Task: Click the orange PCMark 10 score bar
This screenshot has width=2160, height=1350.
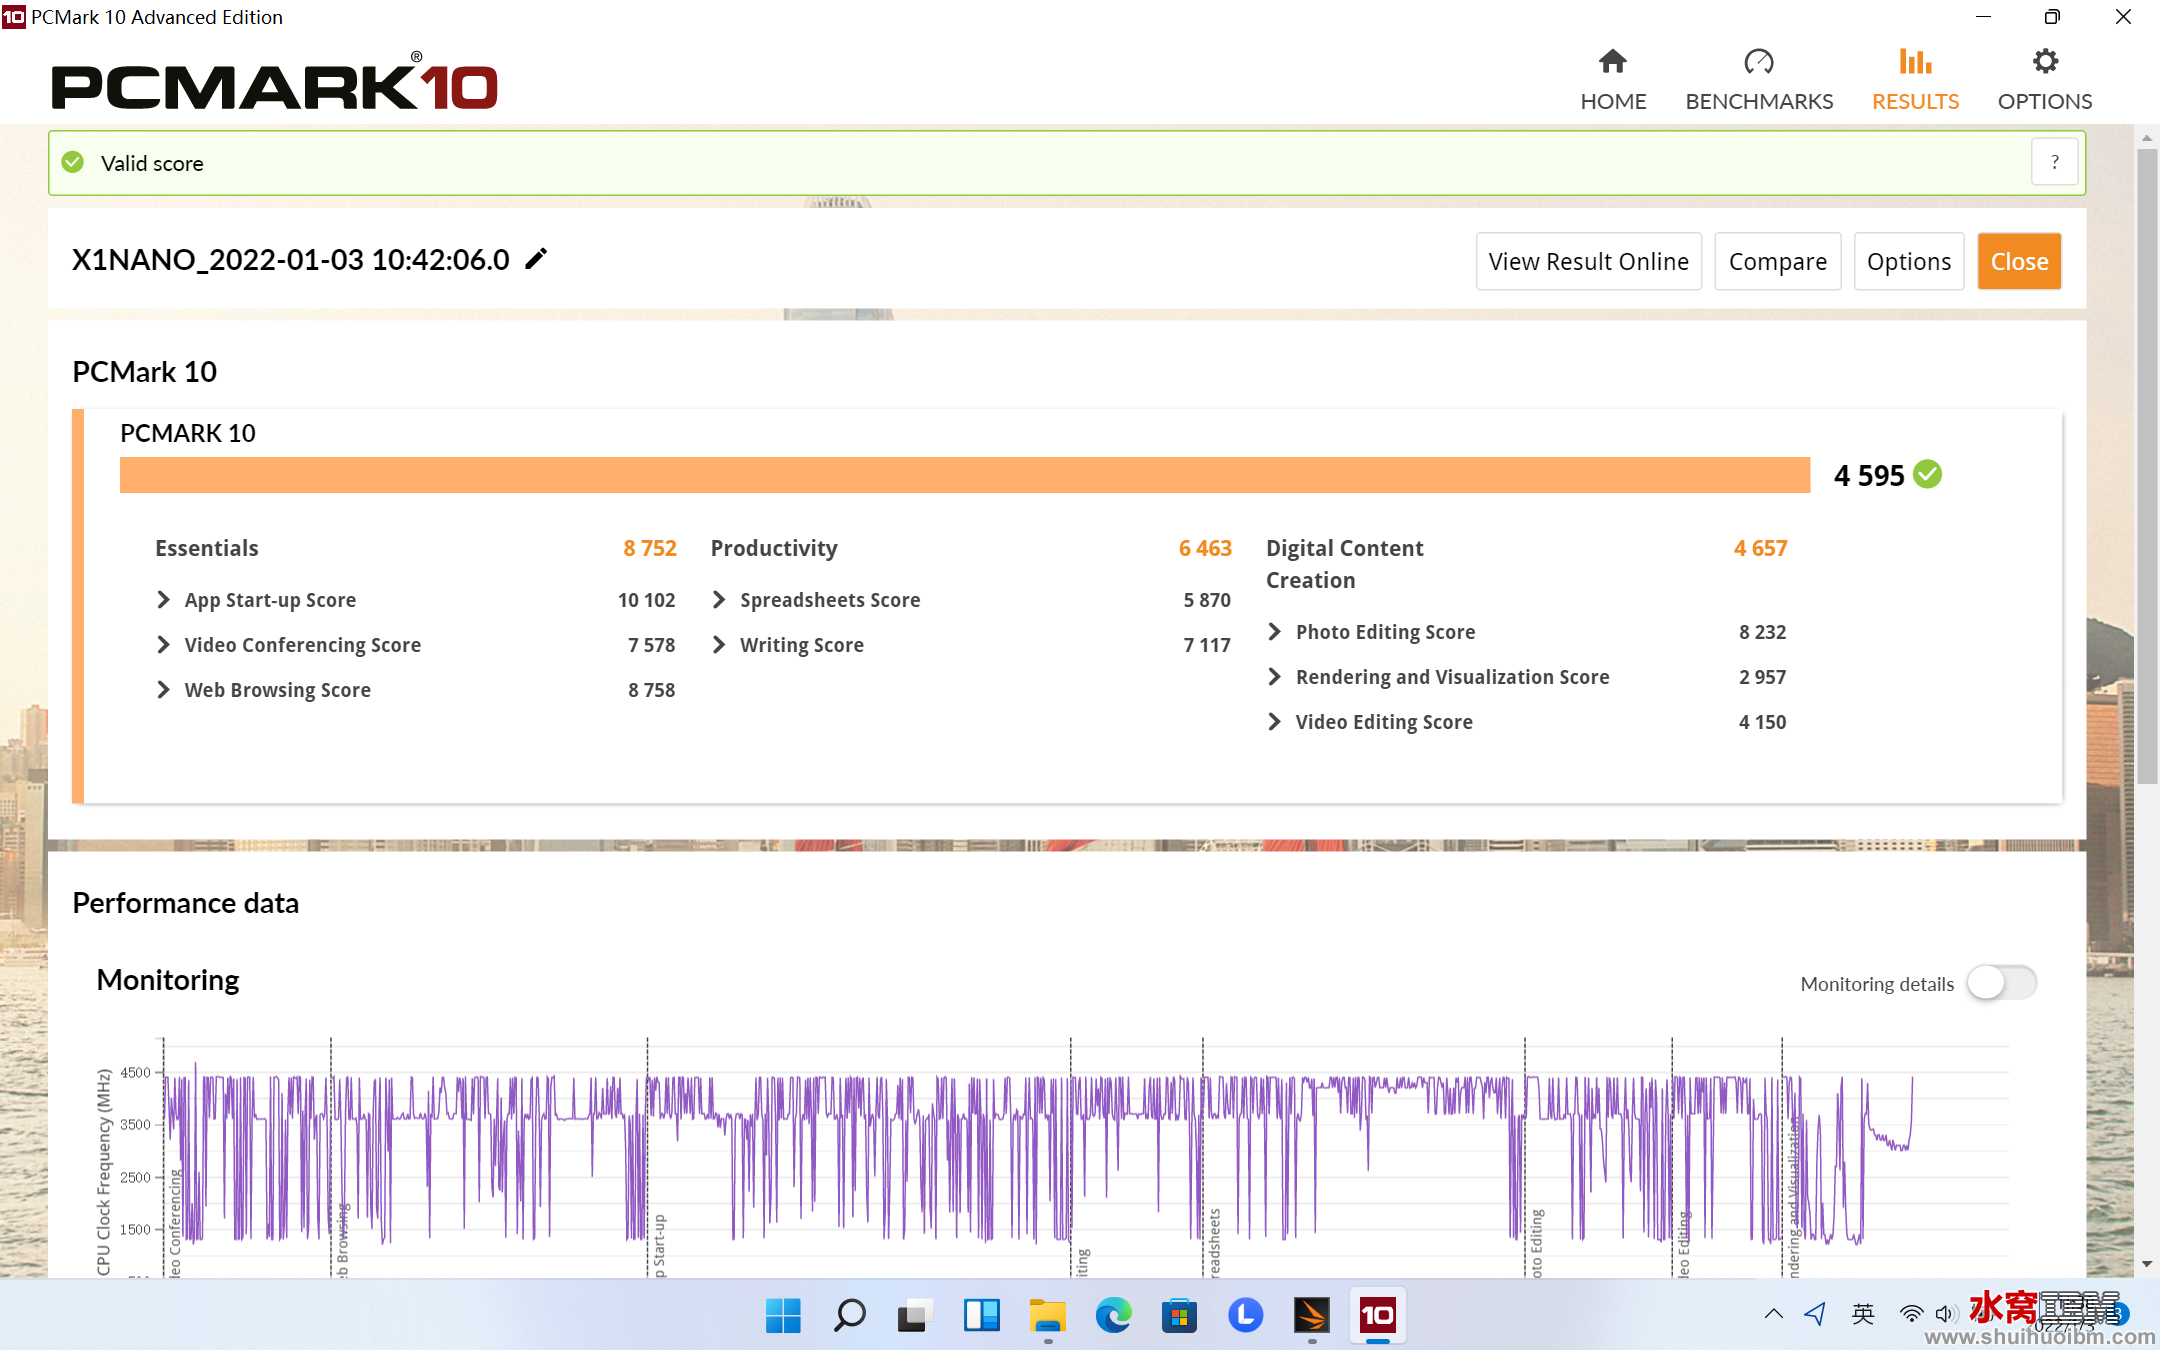Action: tap(965, 475)
